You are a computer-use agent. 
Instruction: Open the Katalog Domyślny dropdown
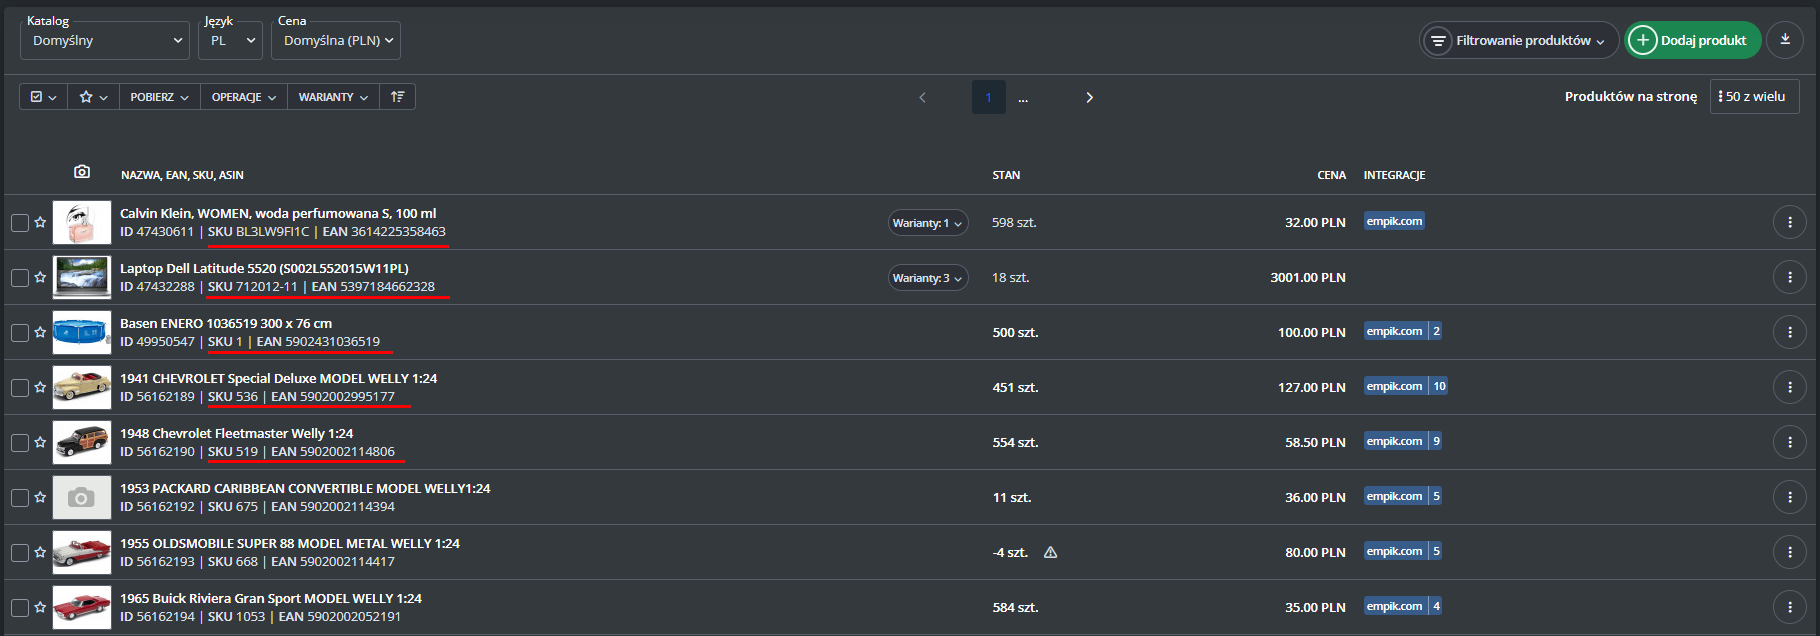pos(105,41)
